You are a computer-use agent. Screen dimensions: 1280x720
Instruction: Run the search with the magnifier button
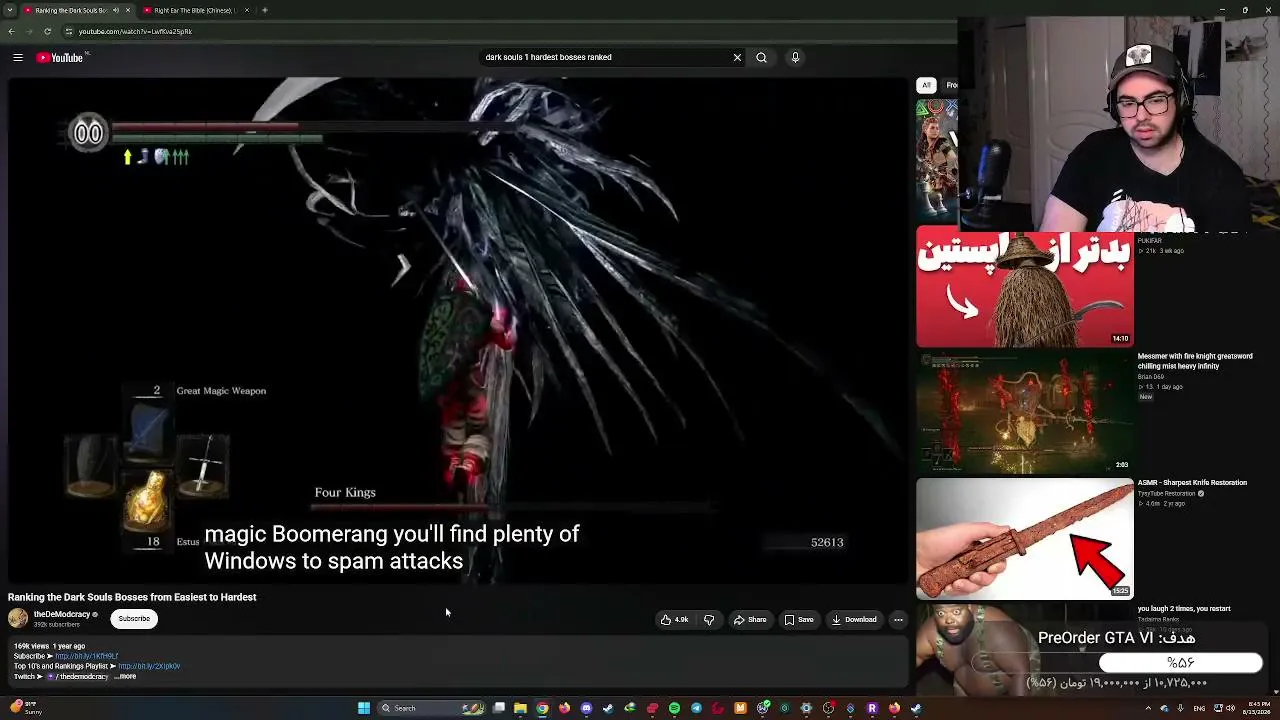pos(761,57)
